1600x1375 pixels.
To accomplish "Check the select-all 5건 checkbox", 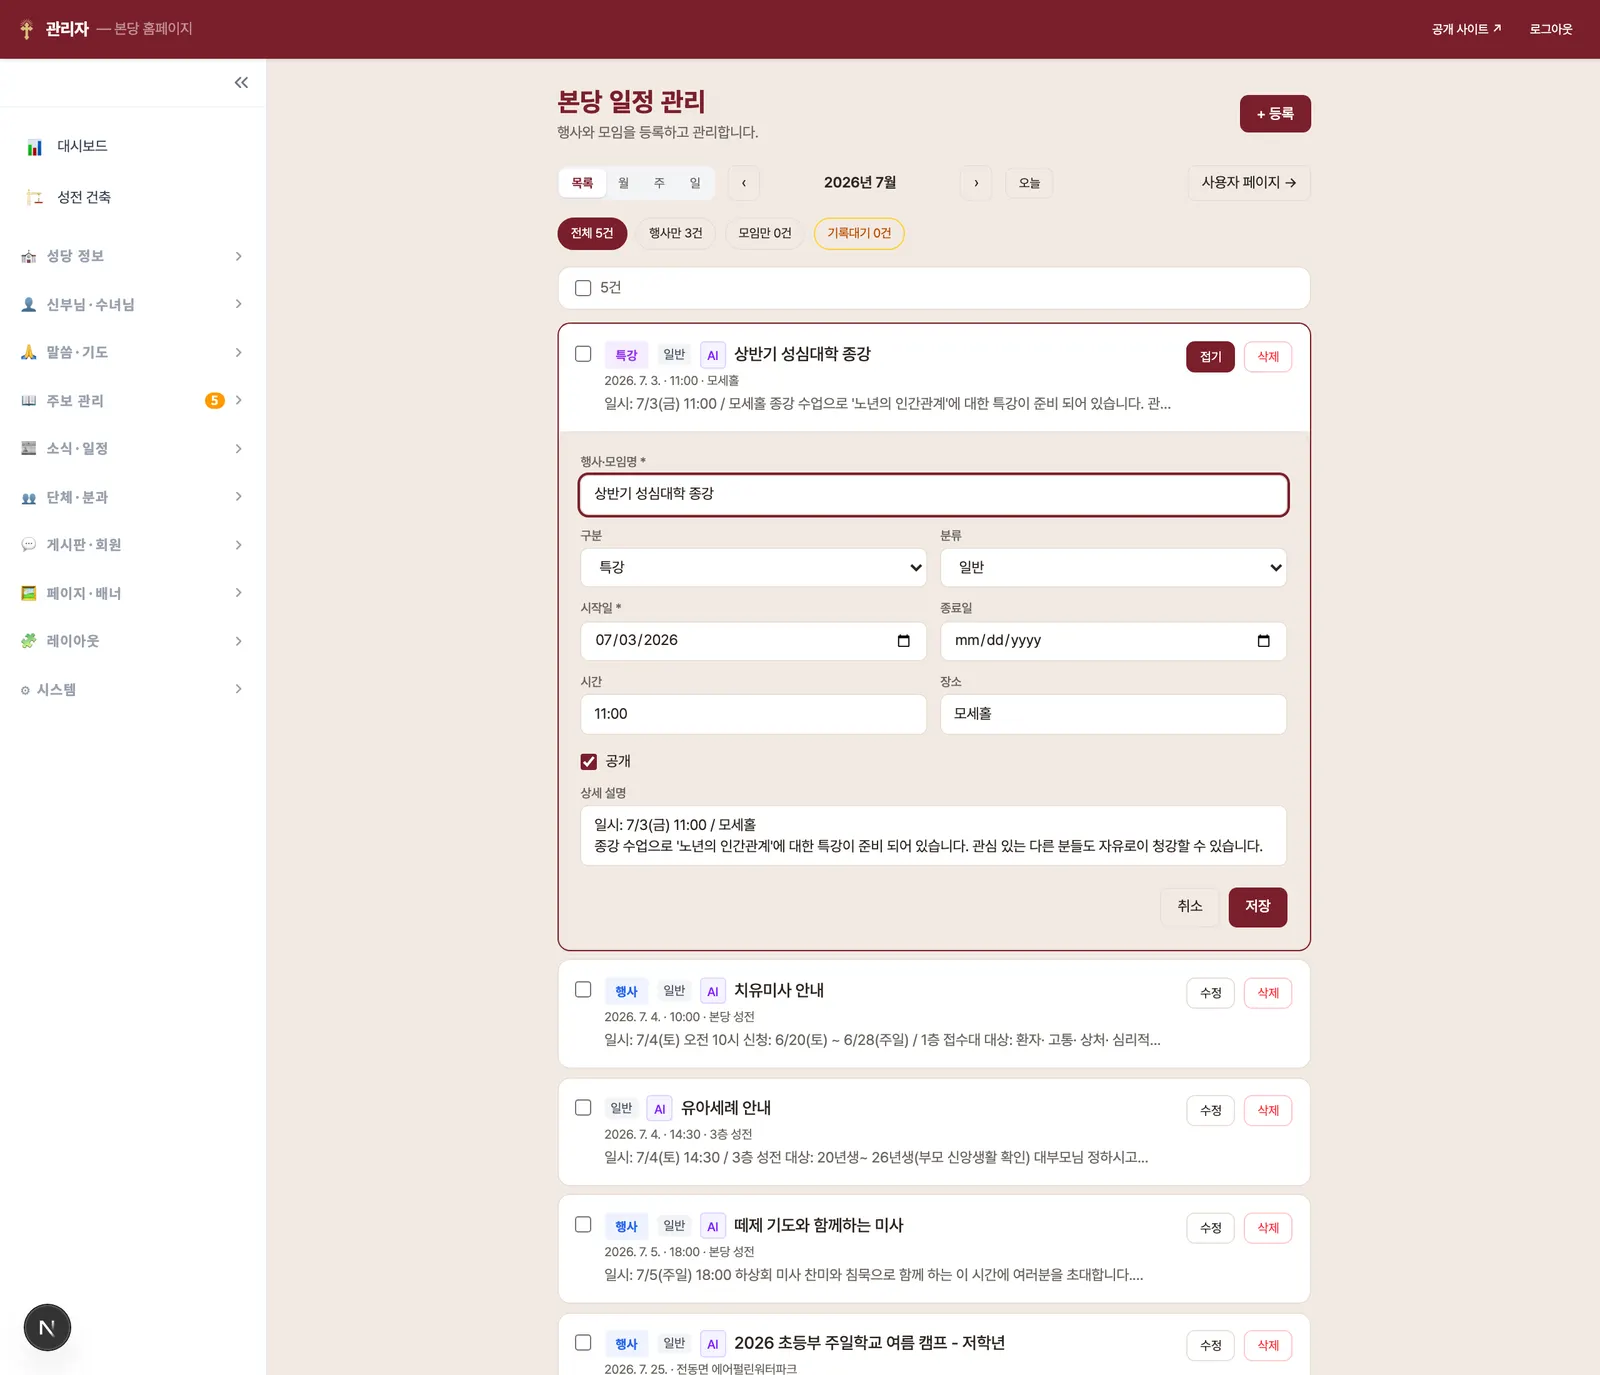I will click(583, 288).
